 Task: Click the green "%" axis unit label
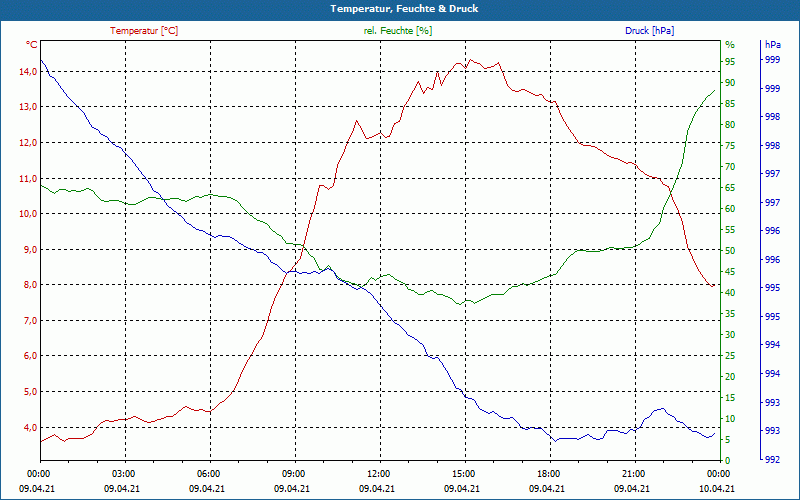point(730,45)
